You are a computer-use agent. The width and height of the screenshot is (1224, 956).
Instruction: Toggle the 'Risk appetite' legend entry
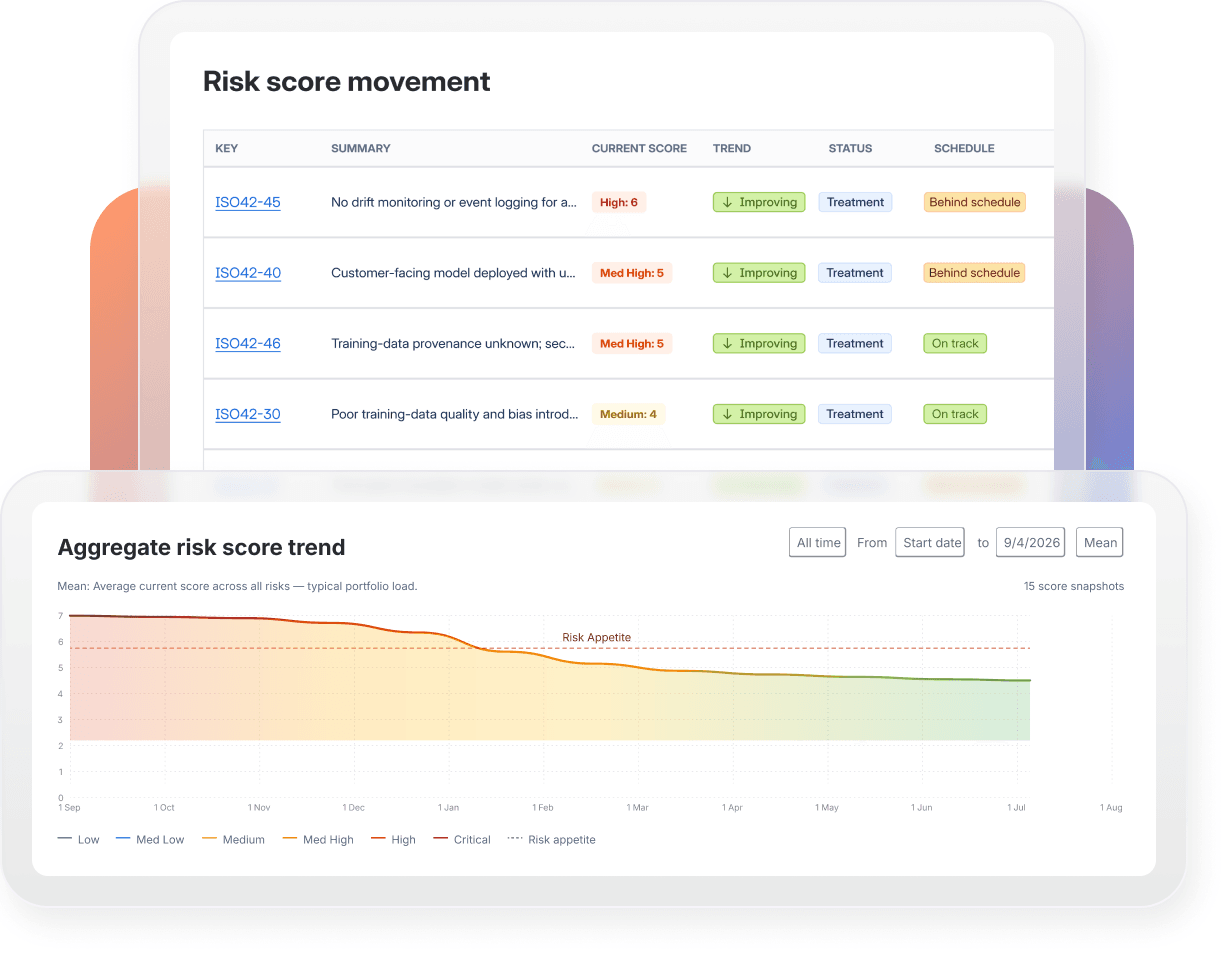pyautogui.click(x=552, y=840)
